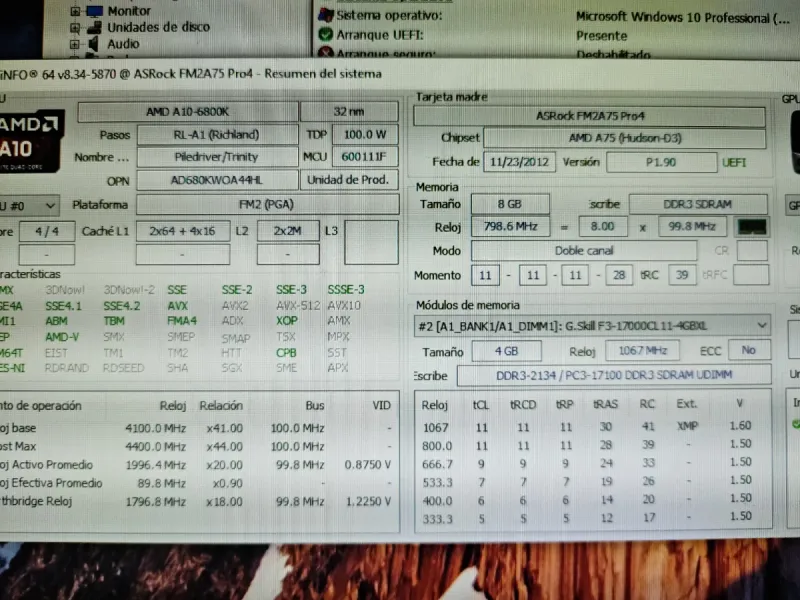Click the memory clock 798.6 MHz field

tap(510, 227)
